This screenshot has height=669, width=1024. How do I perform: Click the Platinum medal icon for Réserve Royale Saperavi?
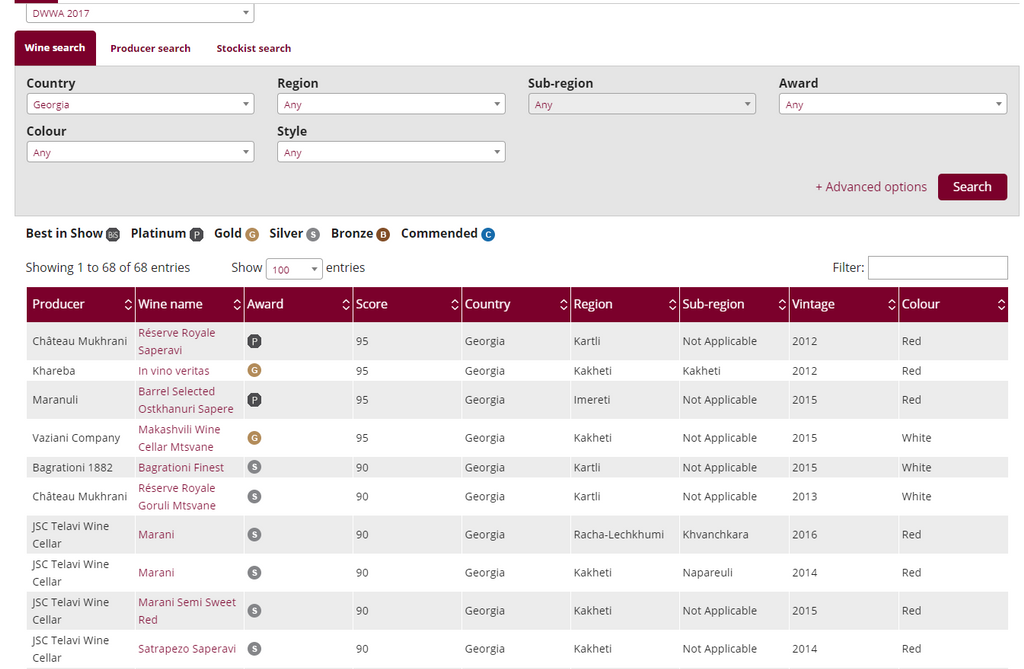coord(254,341)
